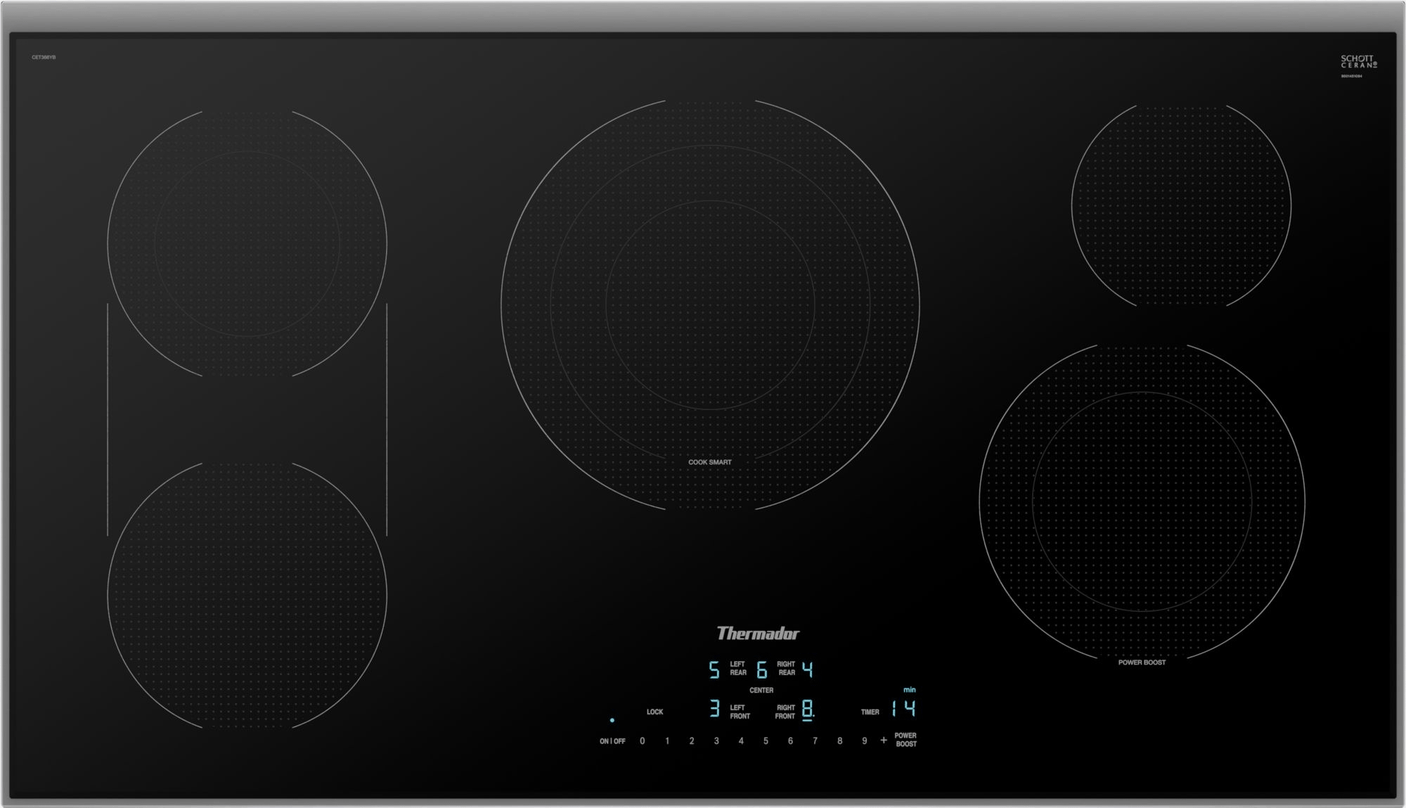Tap heat level 7 on number row
This screenshot has height=808, width=1406.
point(815,741)
